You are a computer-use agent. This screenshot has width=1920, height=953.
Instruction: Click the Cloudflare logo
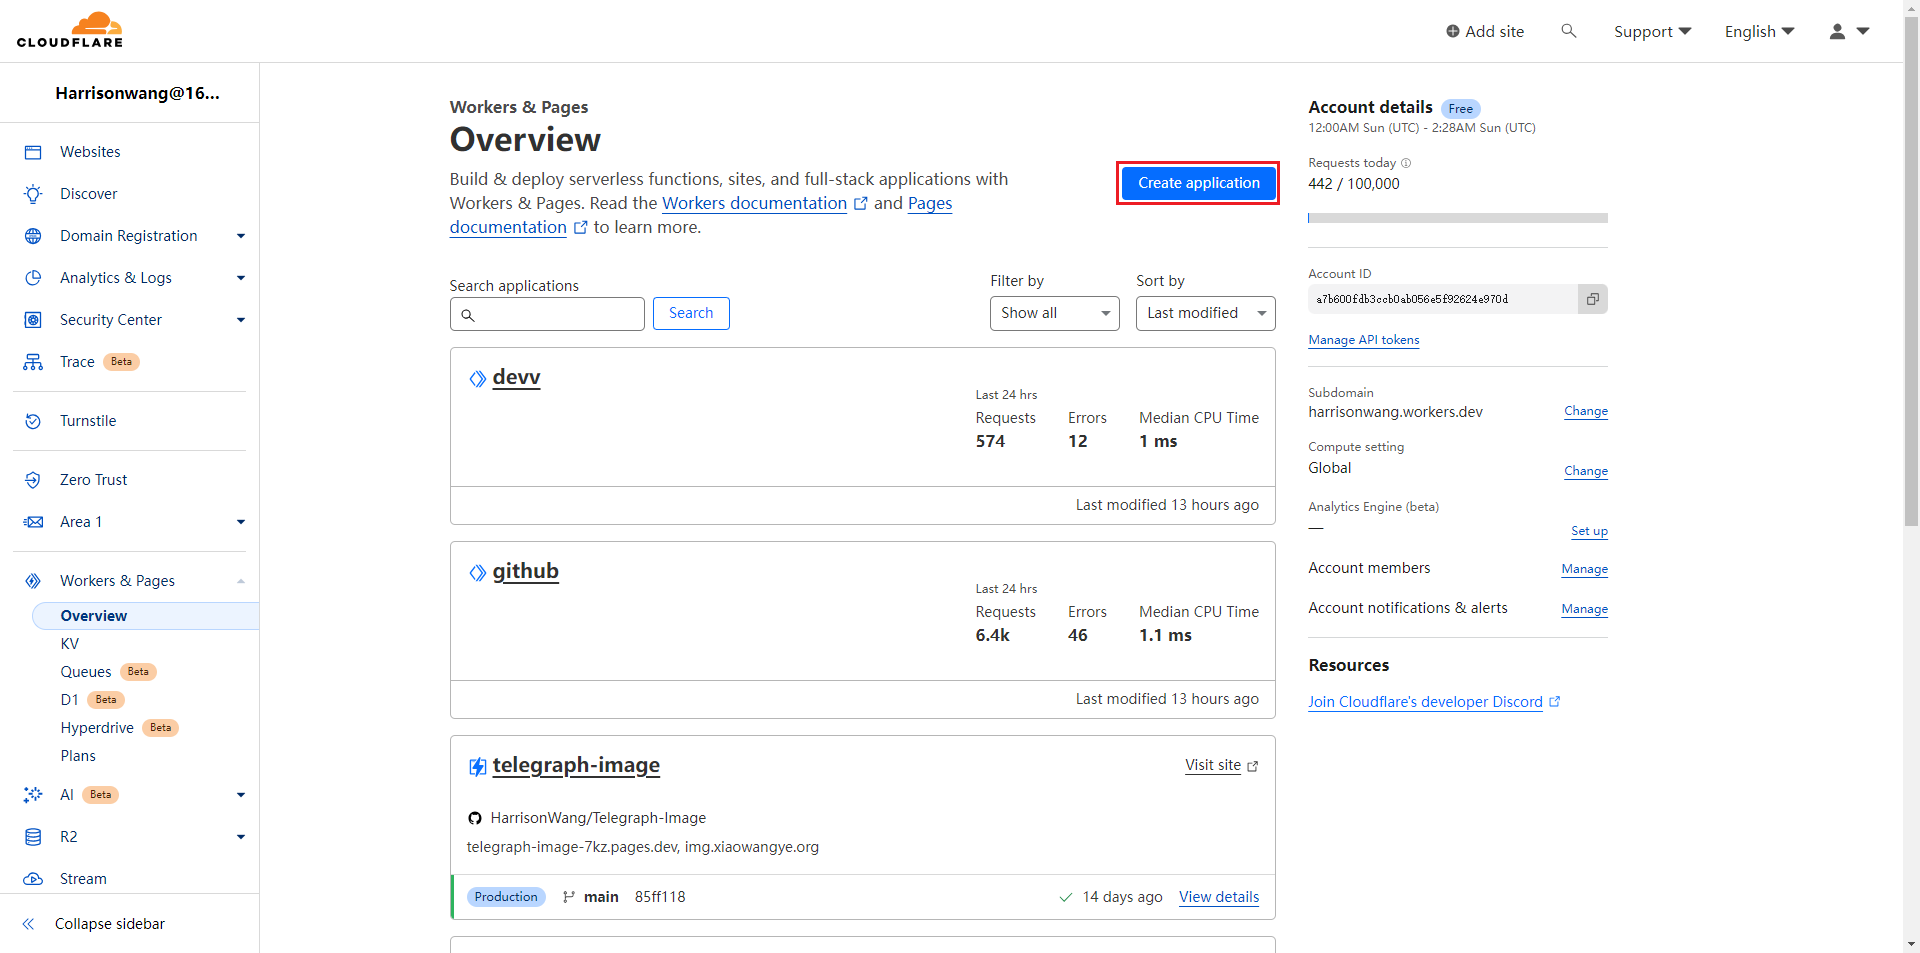70,30
